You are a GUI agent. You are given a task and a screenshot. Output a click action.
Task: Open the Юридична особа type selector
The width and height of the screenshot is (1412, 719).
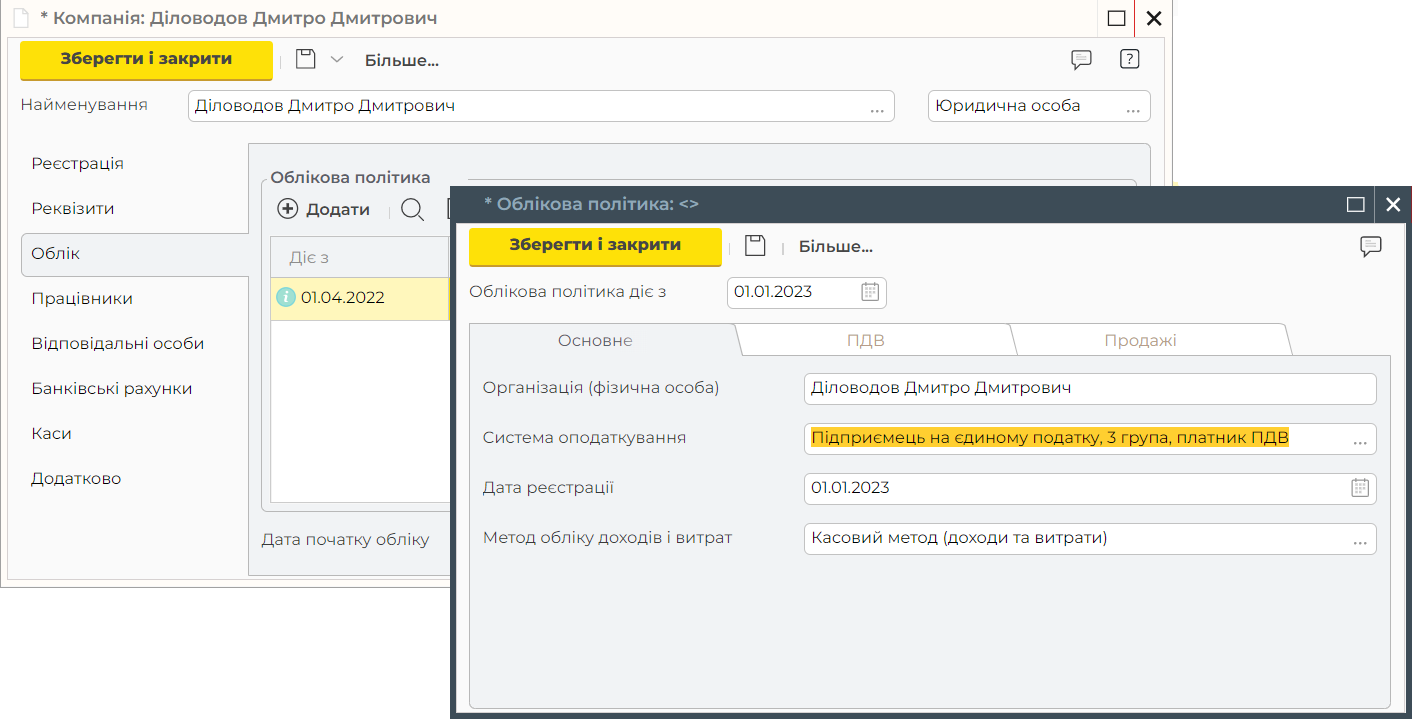(x=1133, y=107)
